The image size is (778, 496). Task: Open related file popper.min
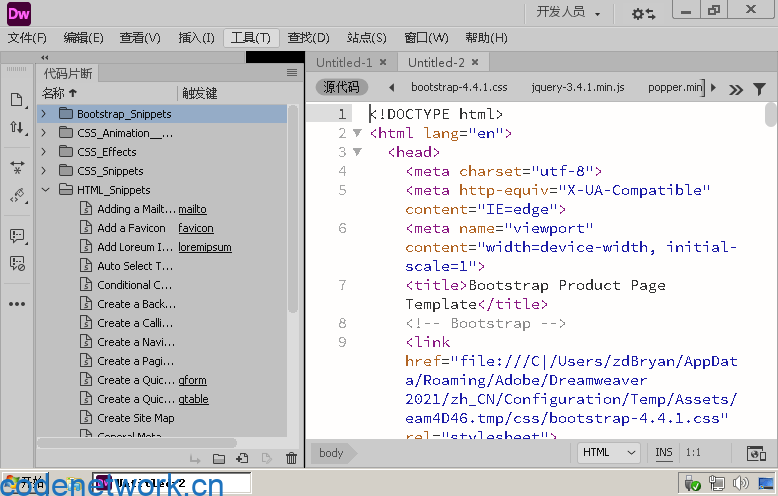point(675,87)
